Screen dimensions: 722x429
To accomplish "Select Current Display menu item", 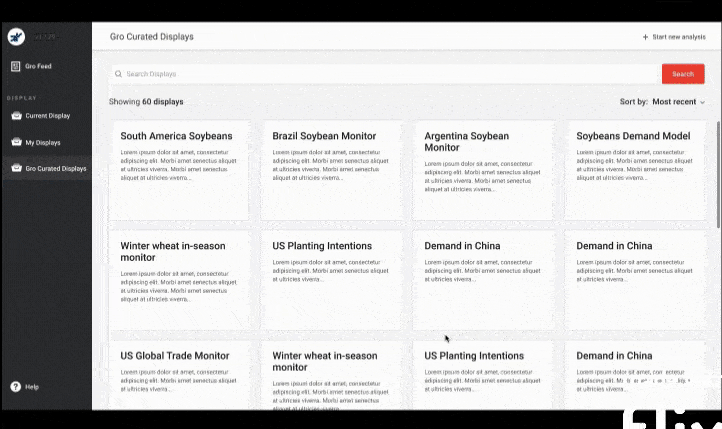I will tap(47, 116).
